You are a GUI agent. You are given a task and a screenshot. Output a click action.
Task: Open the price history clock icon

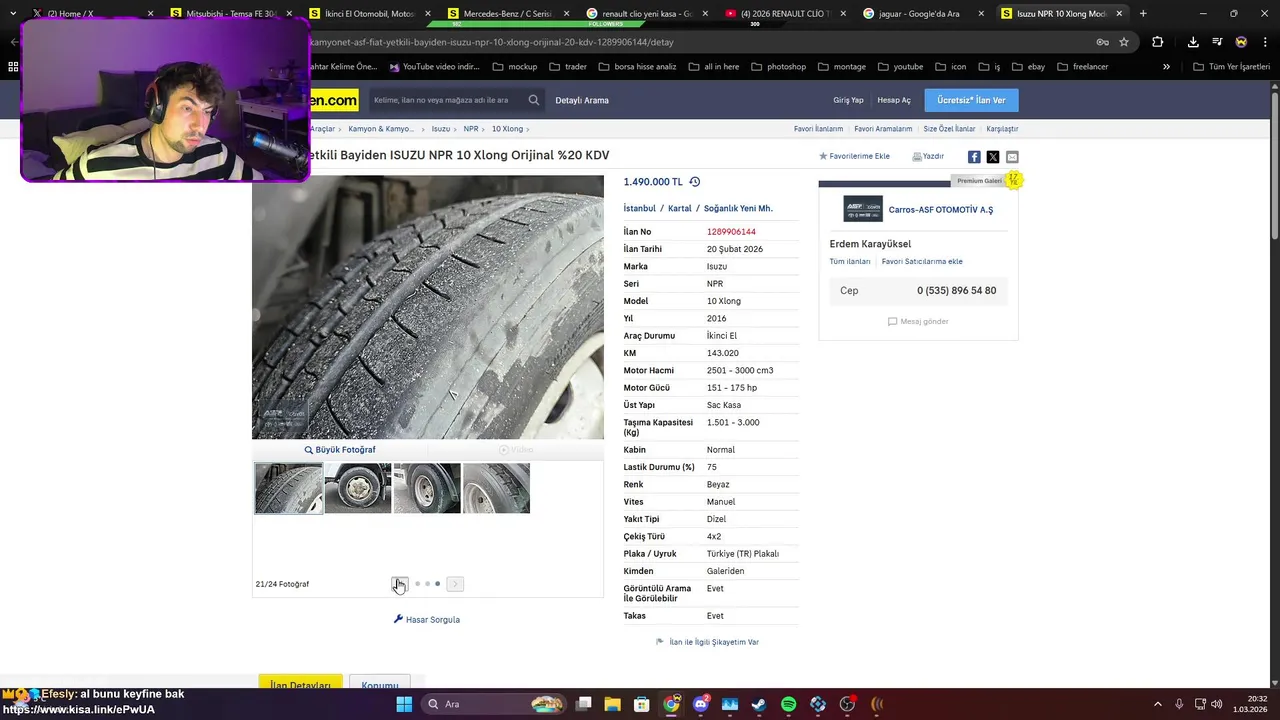[695, 182]
